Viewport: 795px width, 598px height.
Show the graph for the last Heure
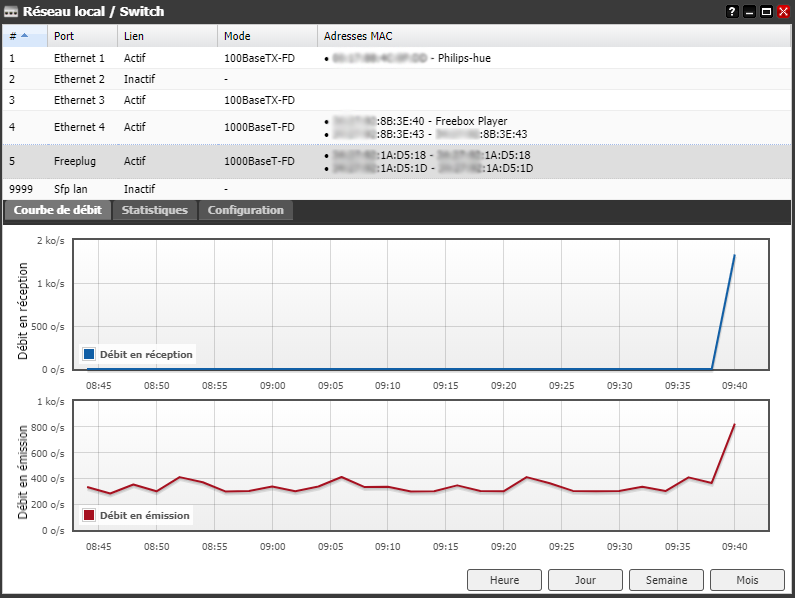(504, 580)
